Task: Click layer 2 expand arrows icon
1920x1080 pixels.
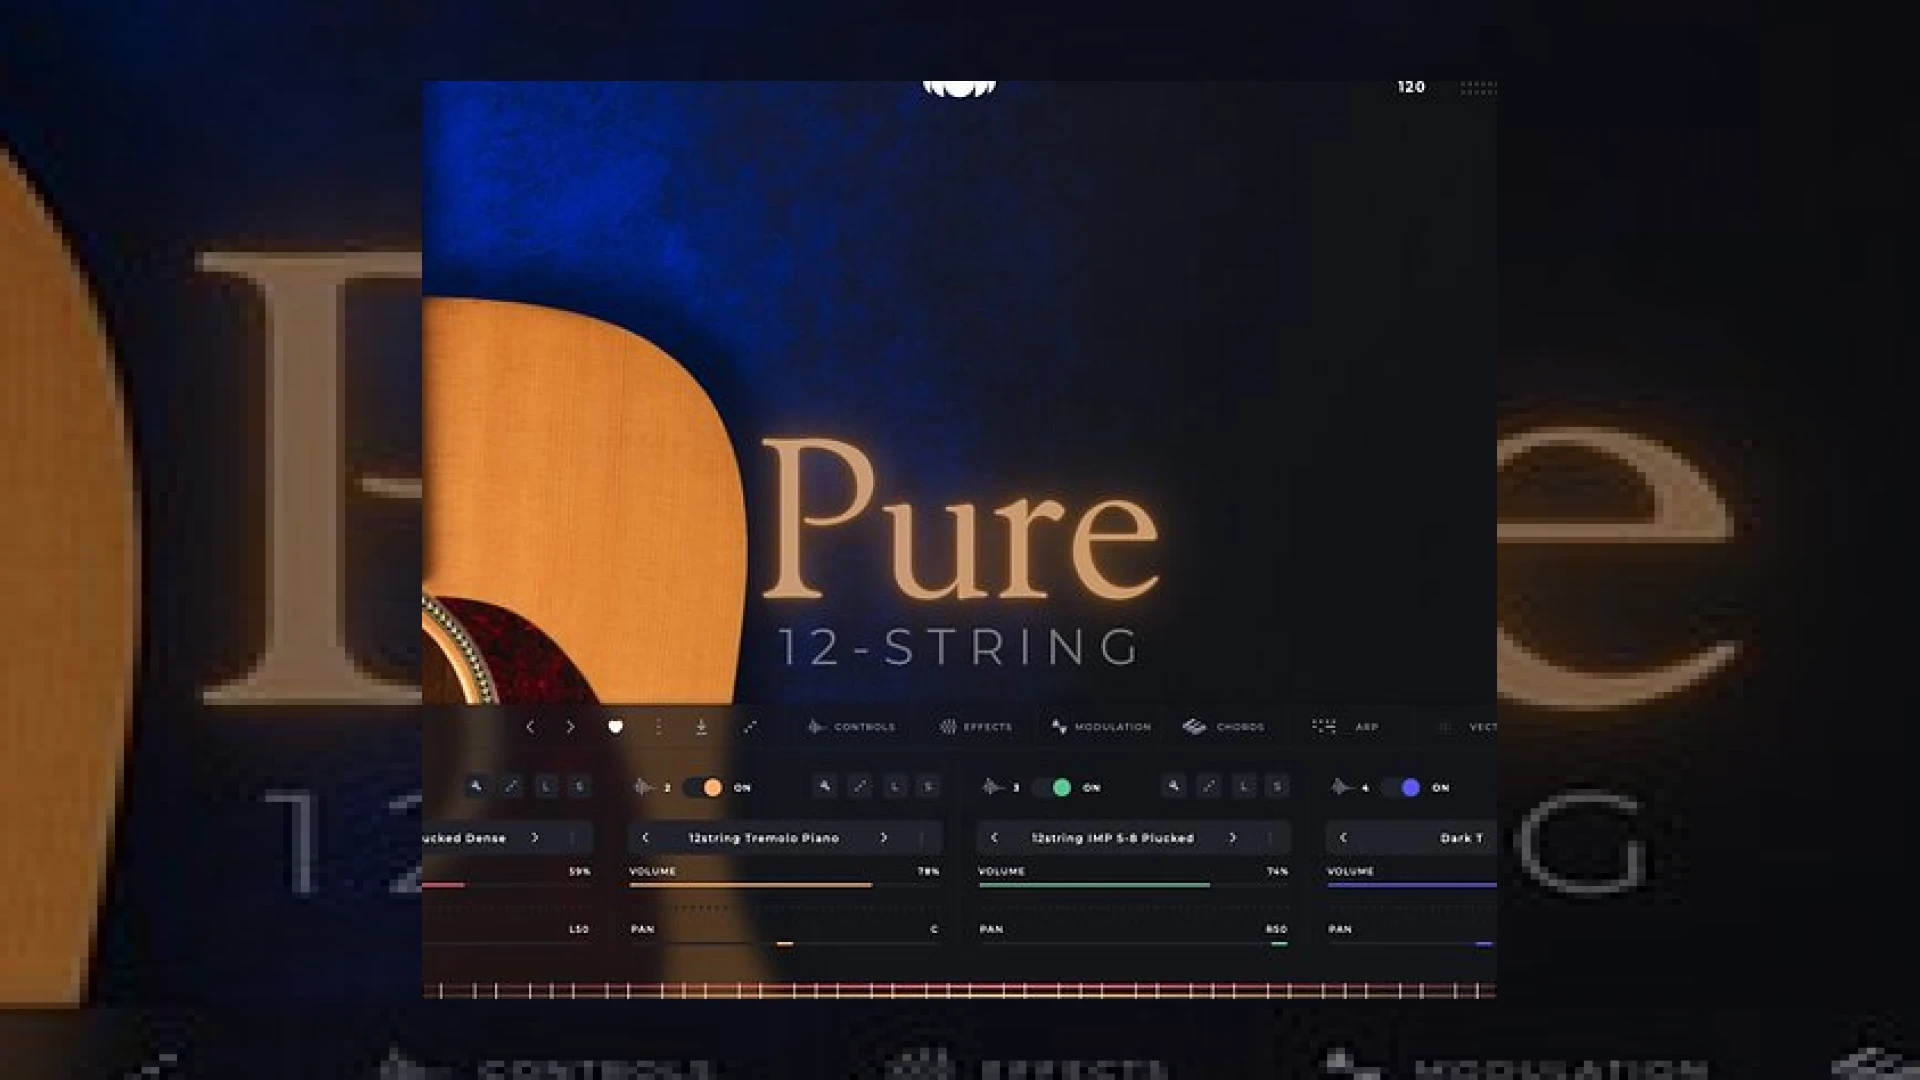Action: [860, 787]
